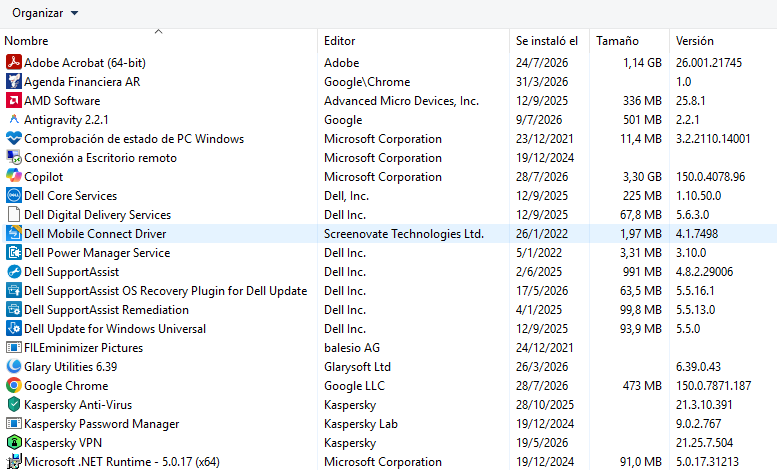Click the Comprobación de estado de PC icon
777x470 pixels.
click(14, 138)
